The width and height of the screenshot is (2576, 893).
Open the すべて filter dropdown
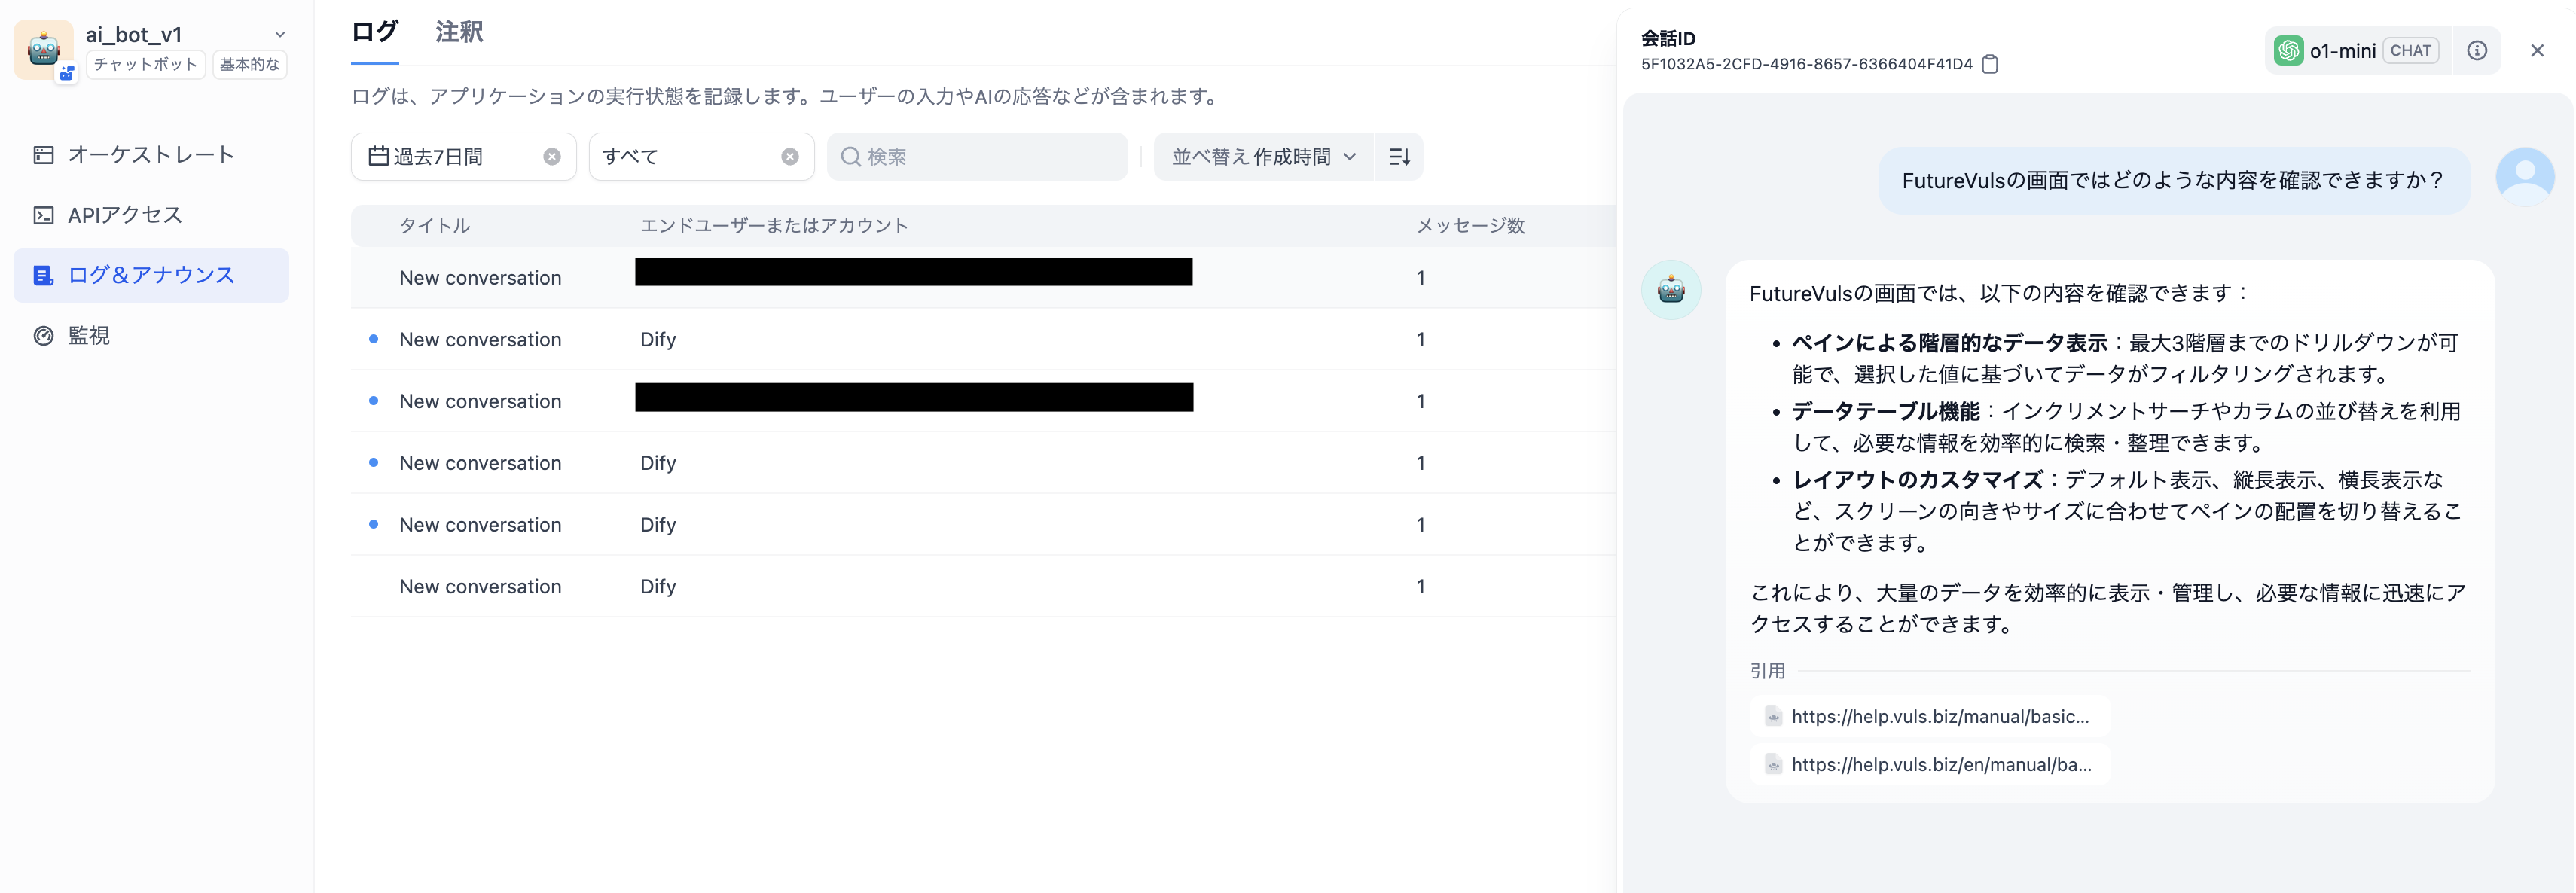[x=680, y=157]
